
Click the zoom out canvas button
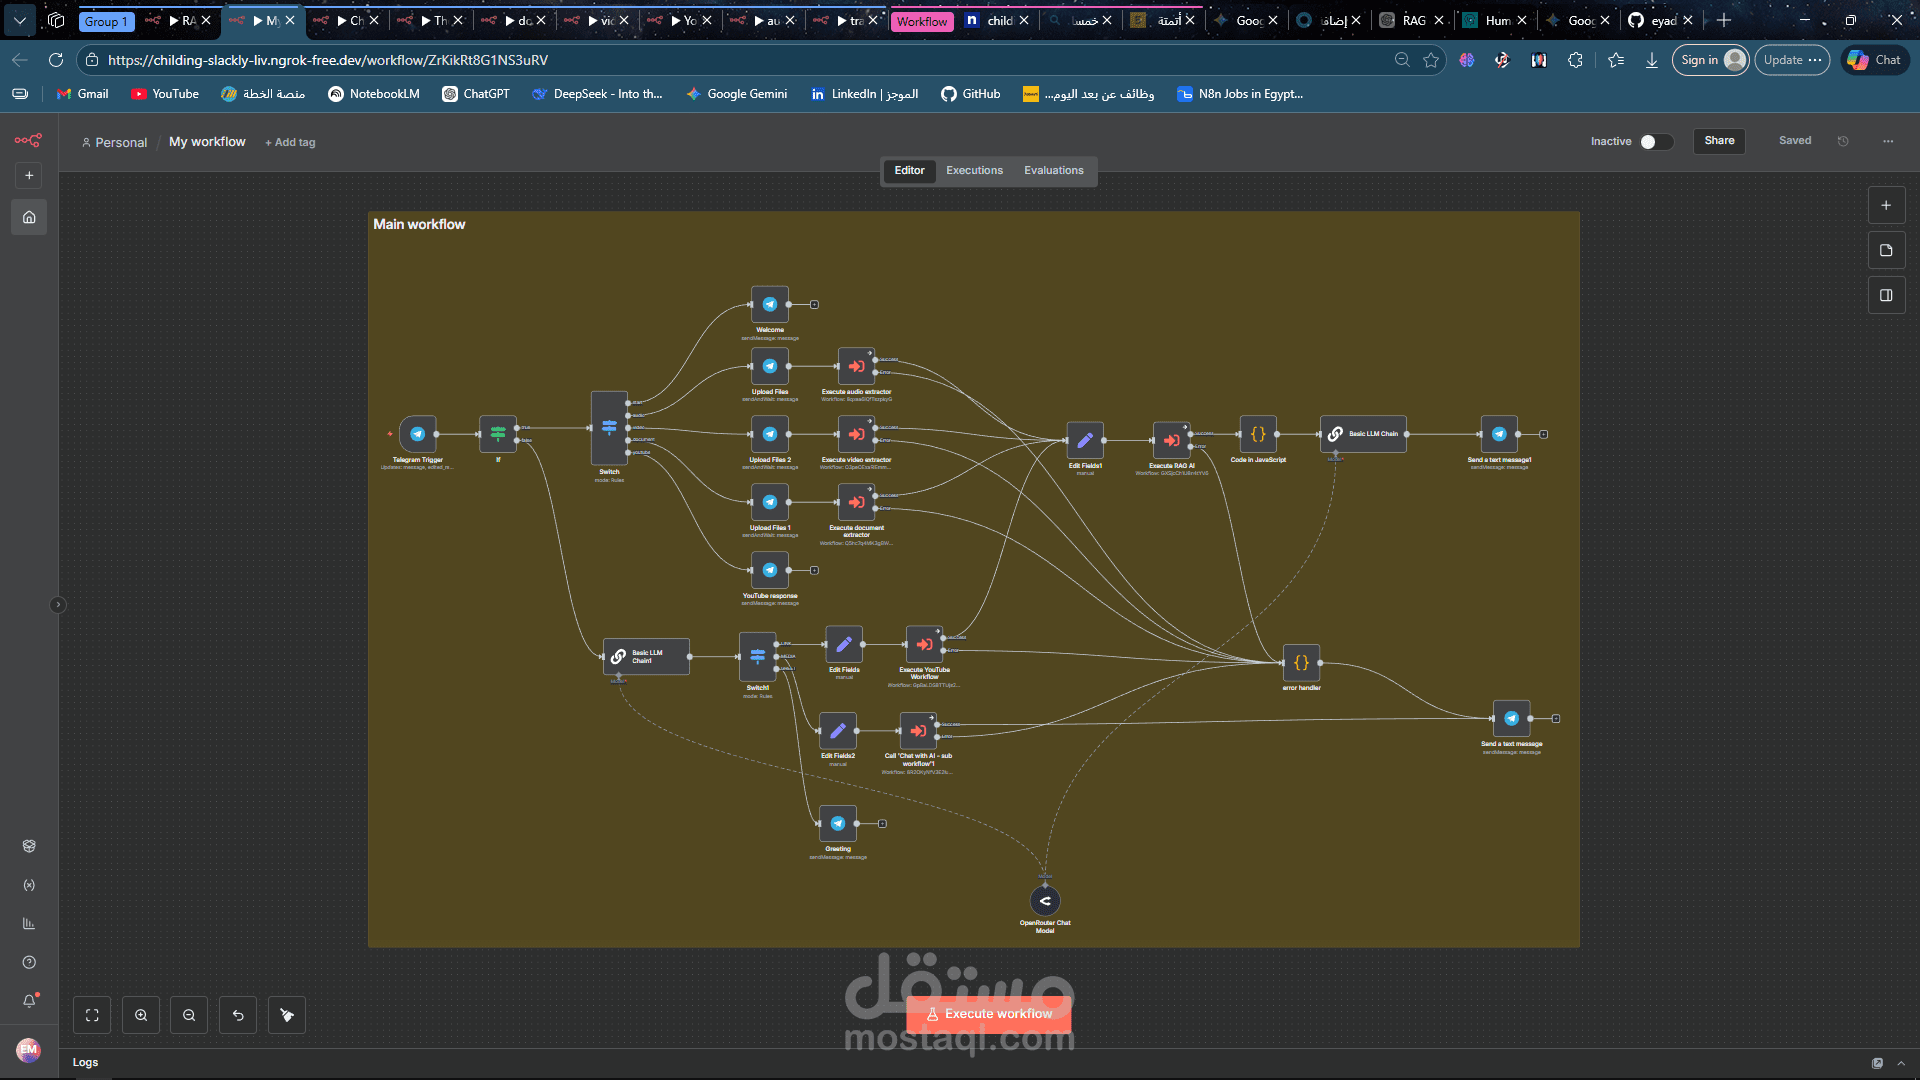point(189,1015)
